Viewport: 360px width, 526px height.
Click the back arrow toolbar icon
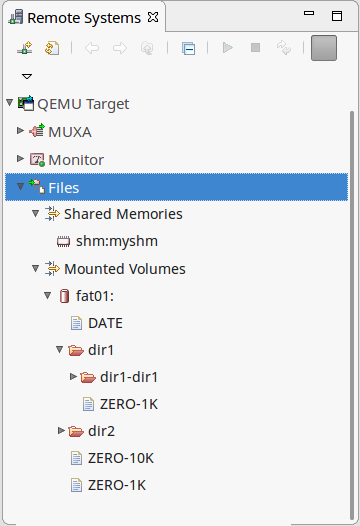point(92,48)
